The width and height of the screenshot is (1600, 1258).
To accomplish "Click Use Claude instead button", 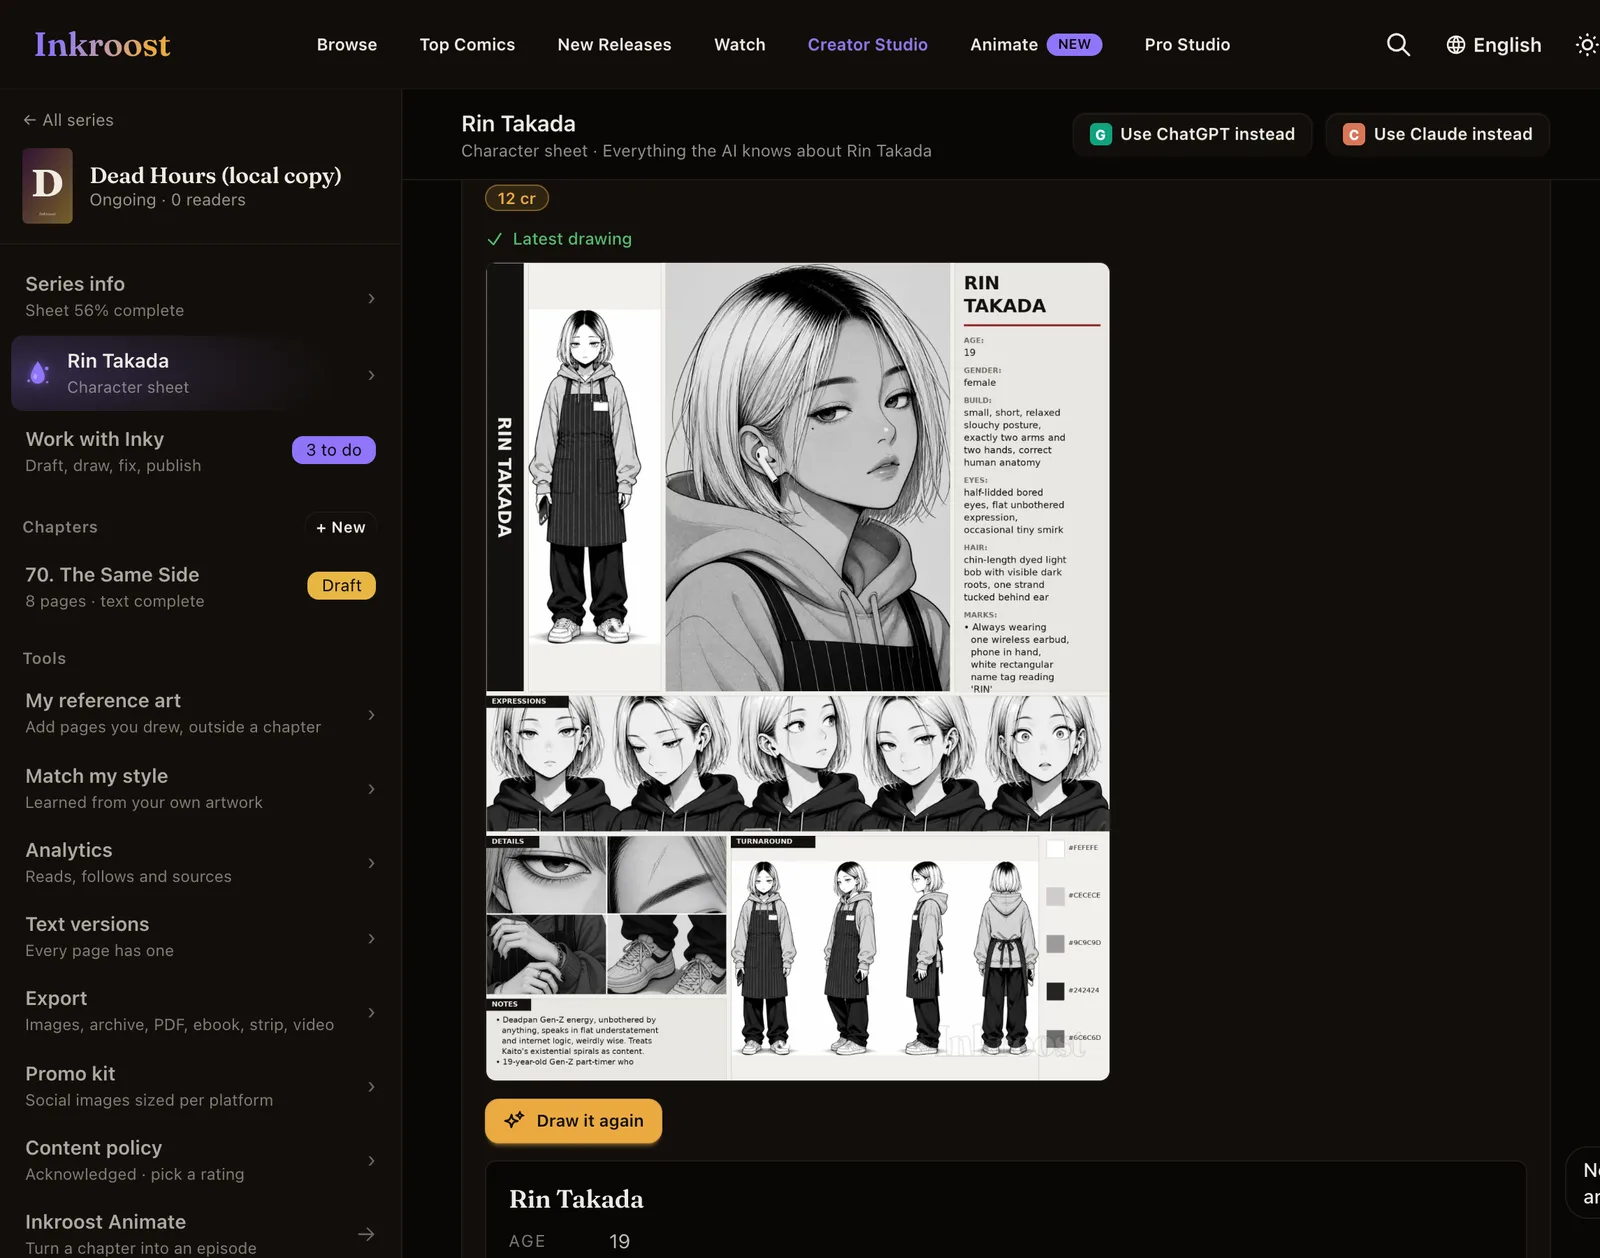I will click(x=1437, y=134).
